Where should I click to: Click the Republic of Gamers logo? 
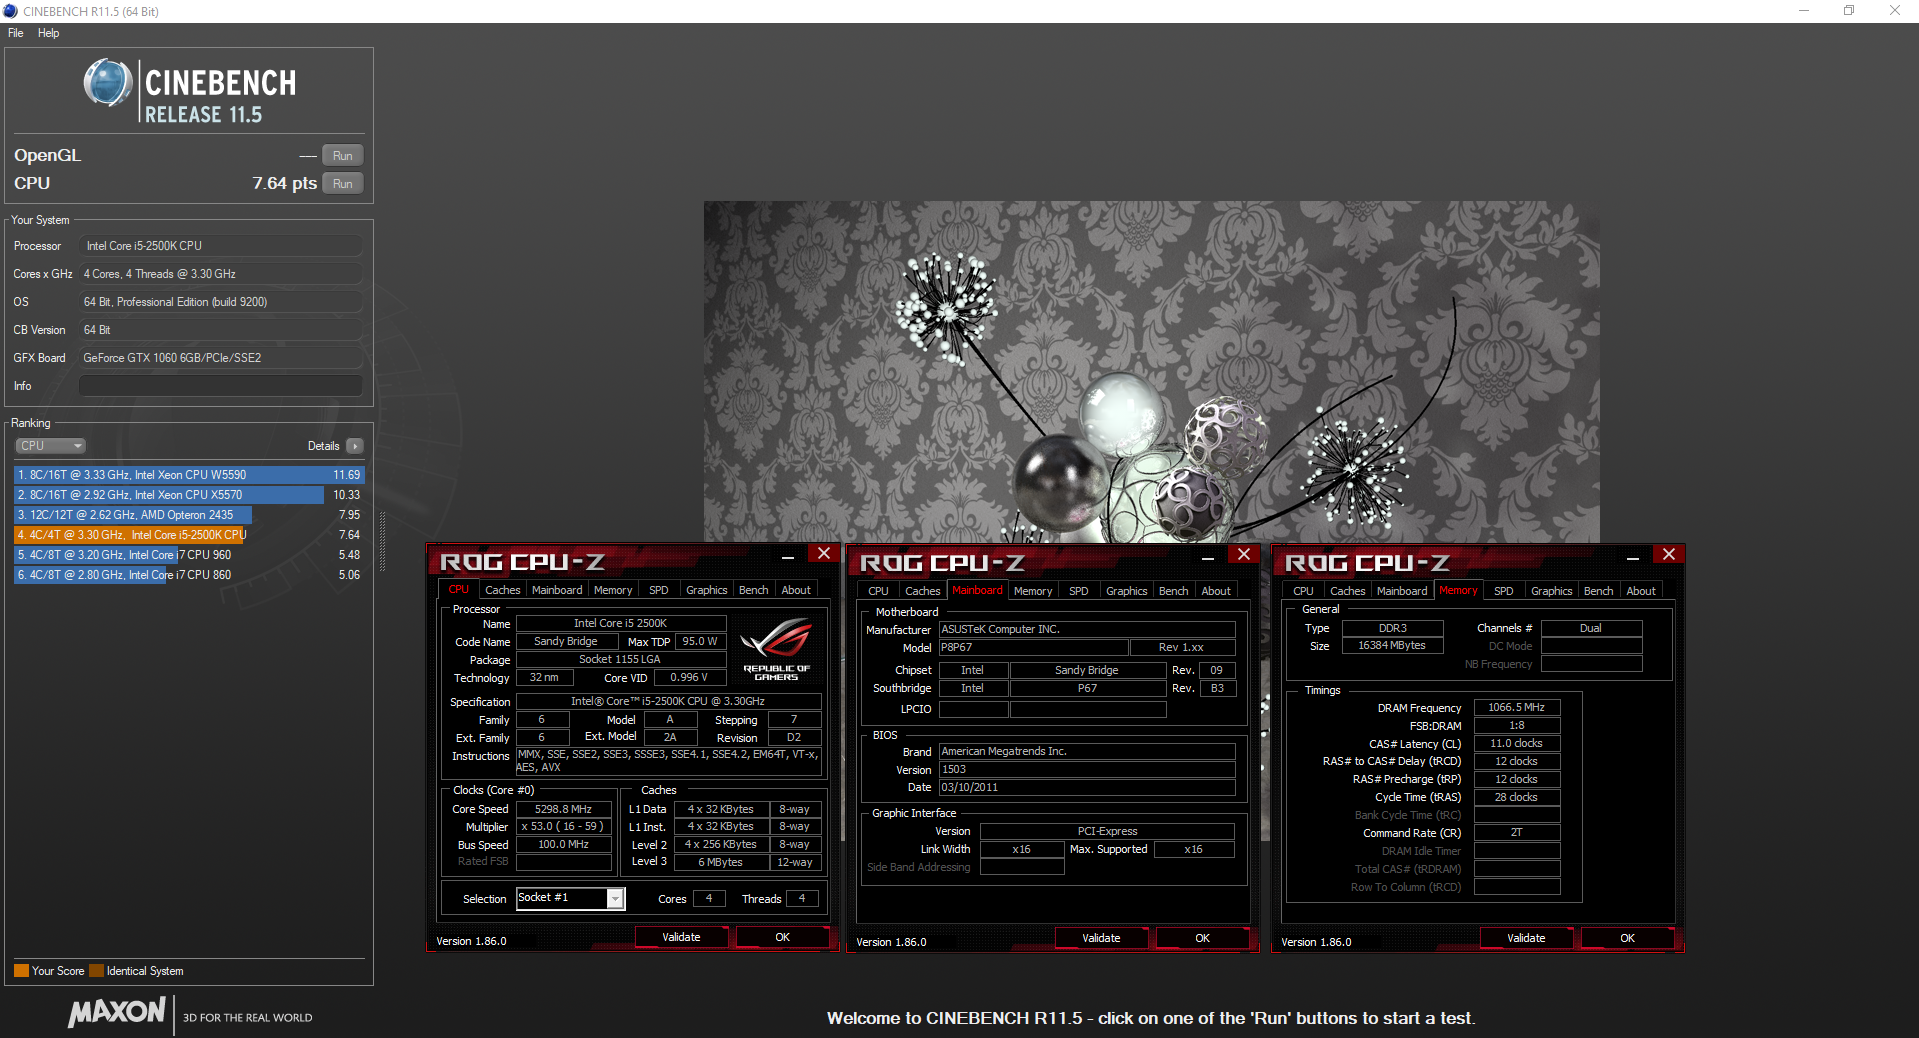tap(776, 650)
